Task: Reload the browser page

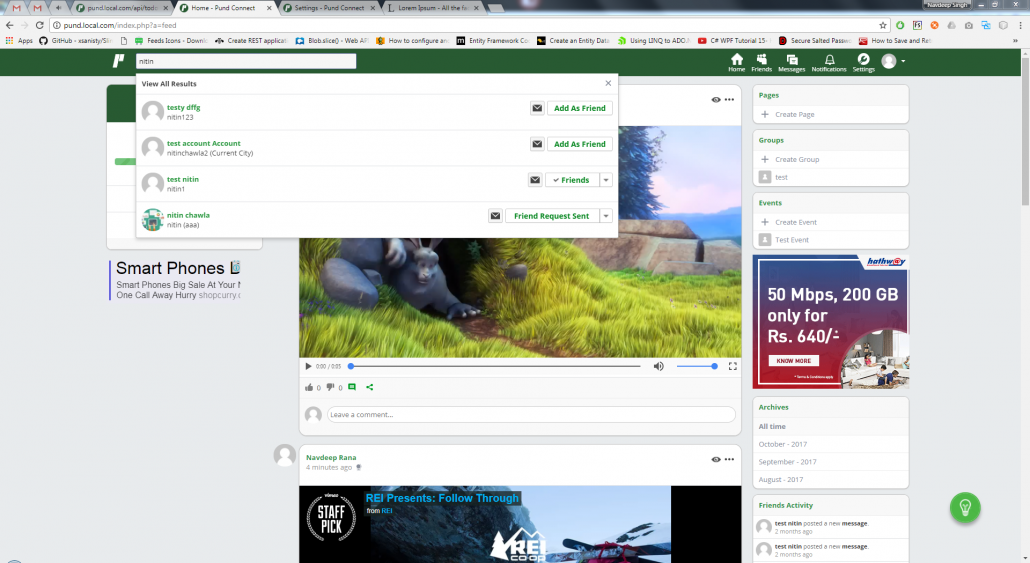Action: pyautogui.click(x=39, y=25)
